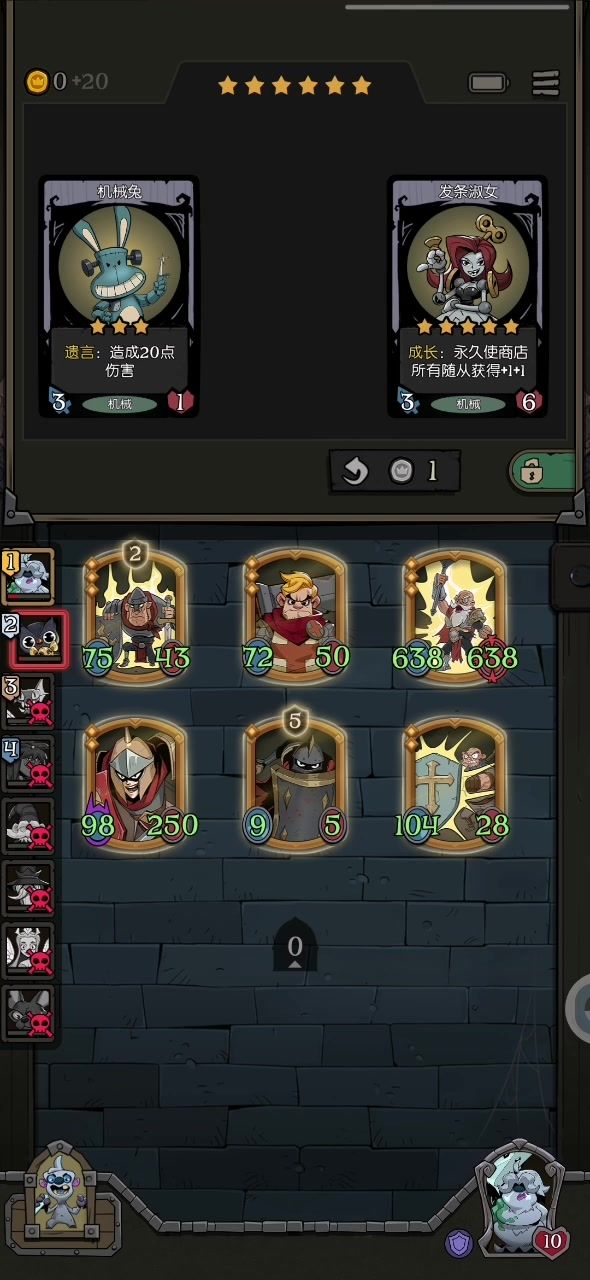
Task: View defeated player in slot 3
Action: click(28, 700)
